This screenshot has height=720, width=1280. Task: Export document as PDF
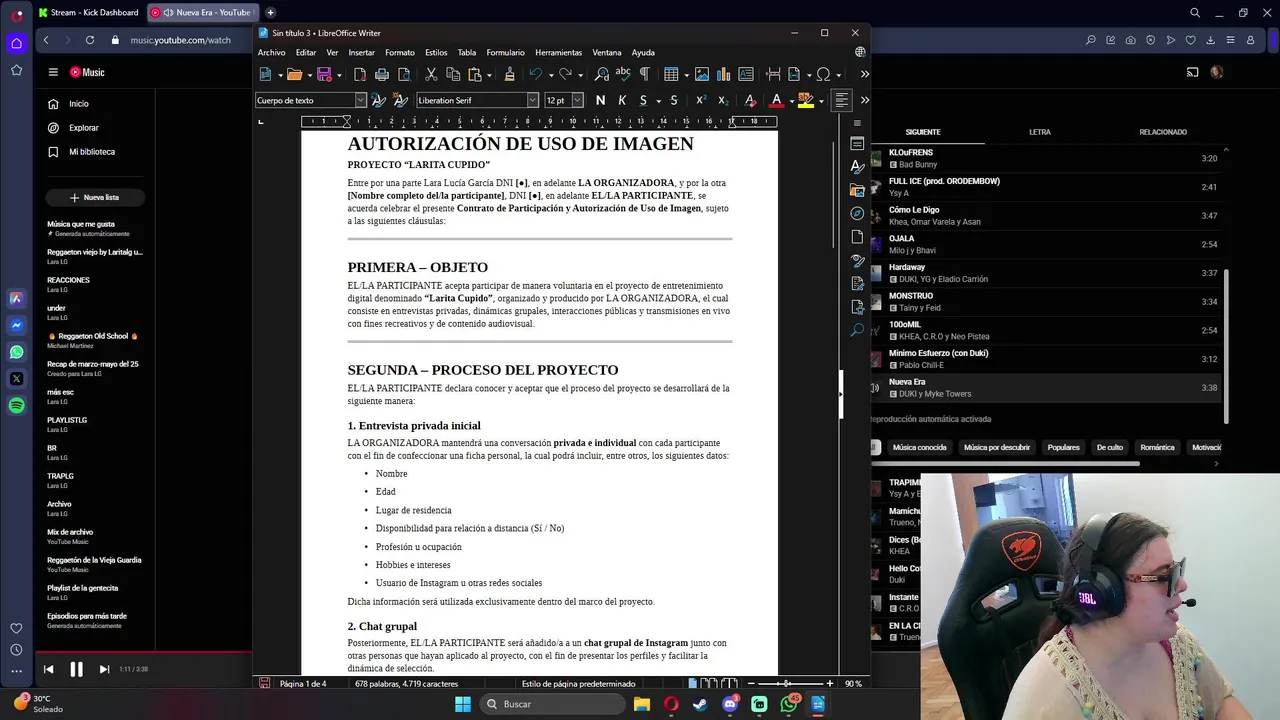pyautogui.click(x=360, y=74)
